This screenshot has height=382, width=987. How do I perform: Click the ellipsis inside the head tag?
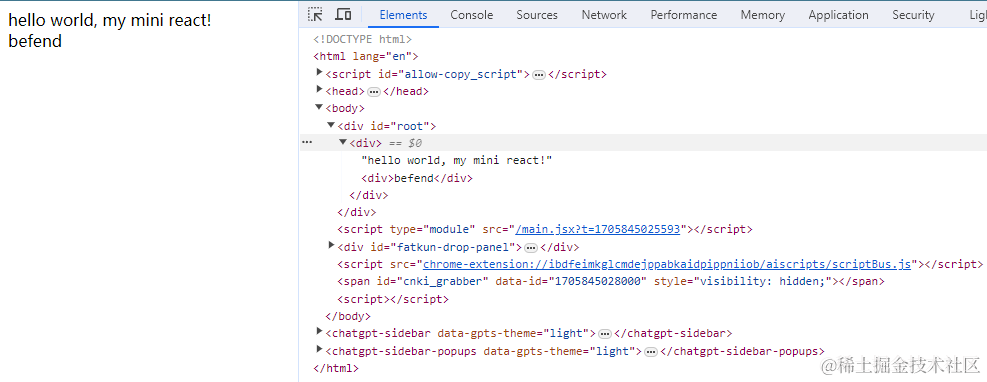tap(374, 92)
